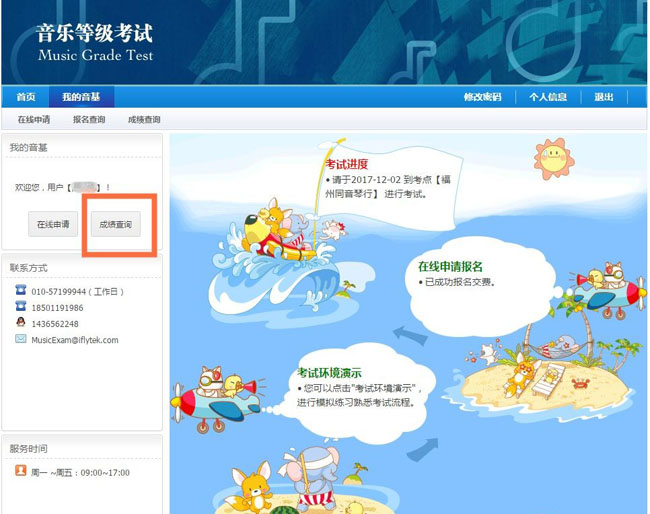Click the 音乐等级考试 site title

tap(95, 33)
